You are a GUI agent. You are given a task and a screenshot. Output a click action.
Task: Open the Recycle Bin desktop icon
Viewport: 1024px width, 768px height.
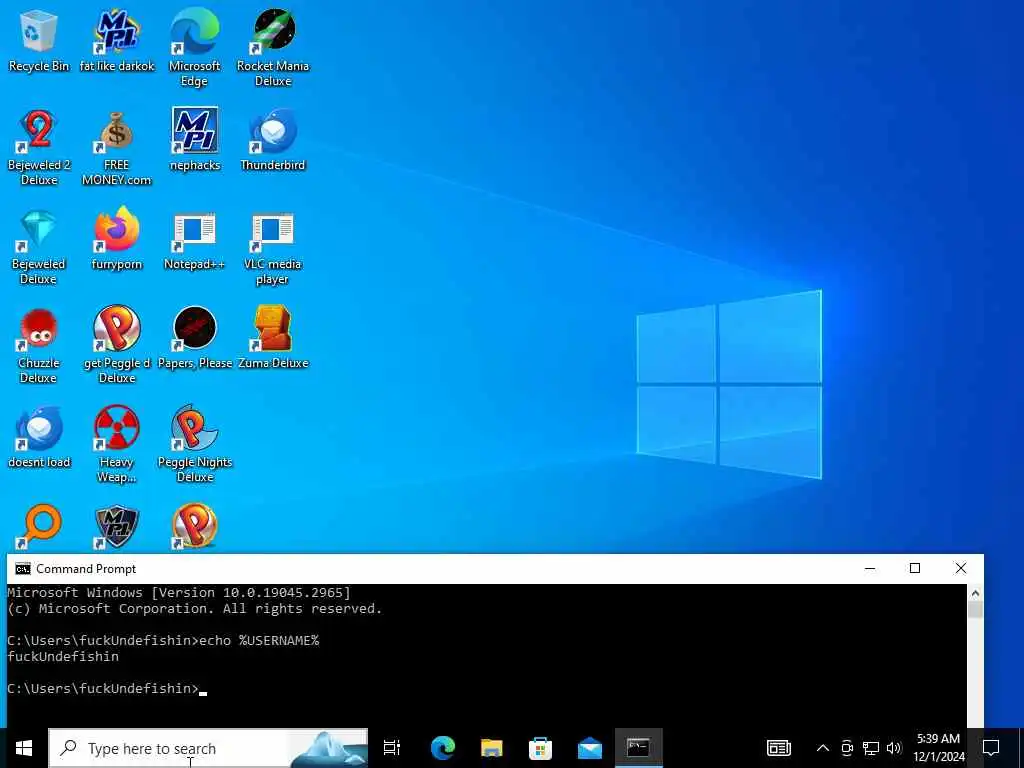coord(39,40)
